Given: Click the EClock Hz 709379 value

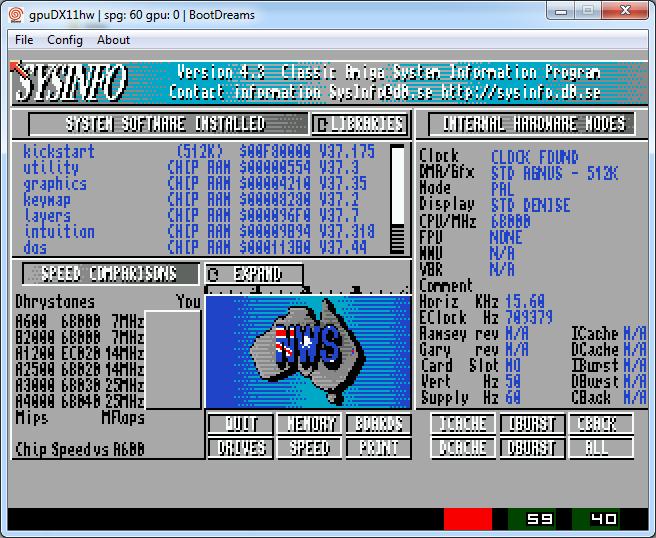Looking at the screenshot, I should (529, 317).
